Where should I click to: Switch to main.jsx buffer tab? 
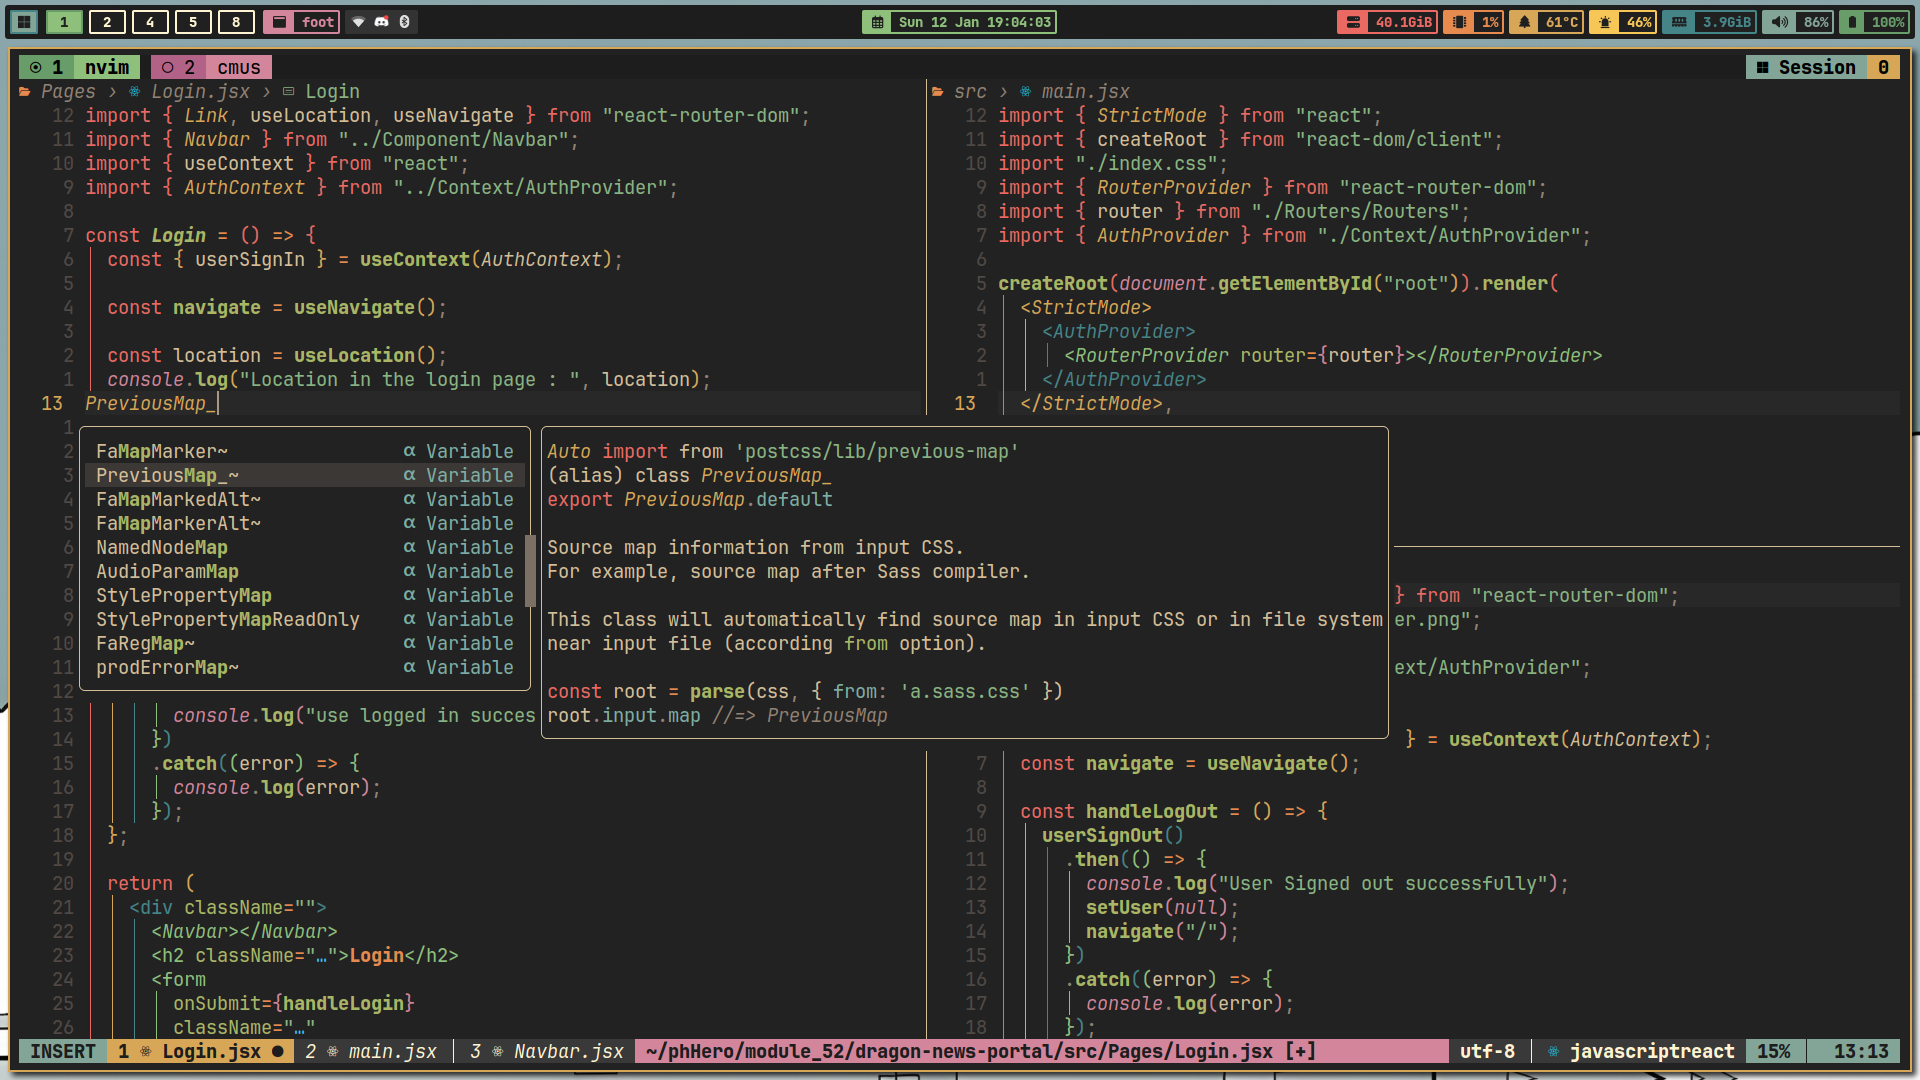372,1051
